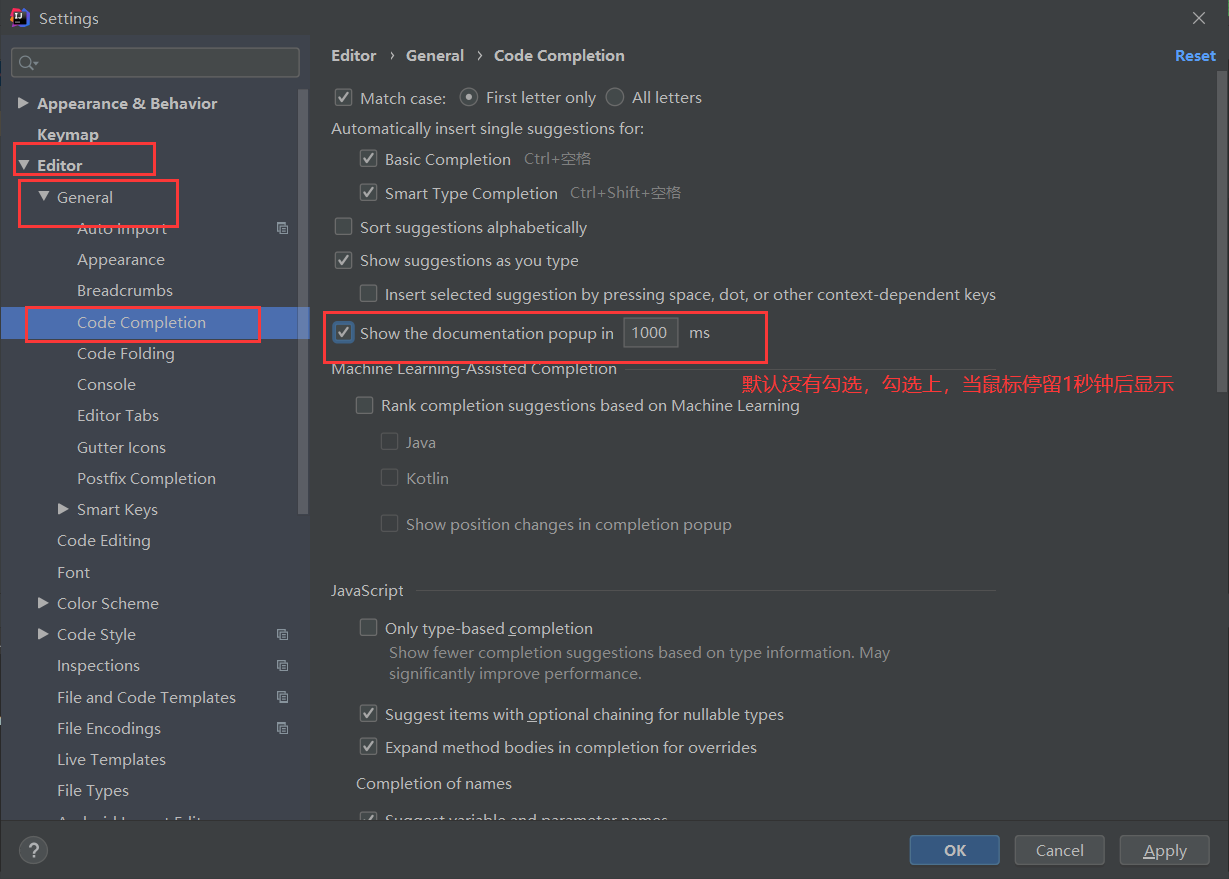Open the File Types settings page
Screen dimensions: 1229x879
click(93, 790)
